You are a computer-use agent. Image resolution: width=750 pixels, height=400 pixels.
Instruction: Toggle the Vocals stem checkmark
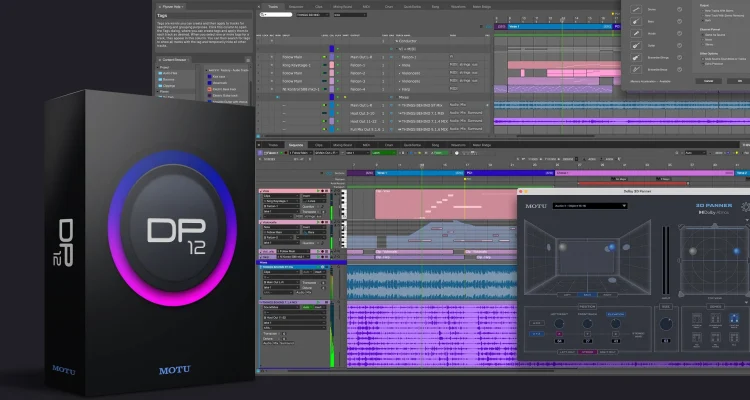[x=679, y=33]
